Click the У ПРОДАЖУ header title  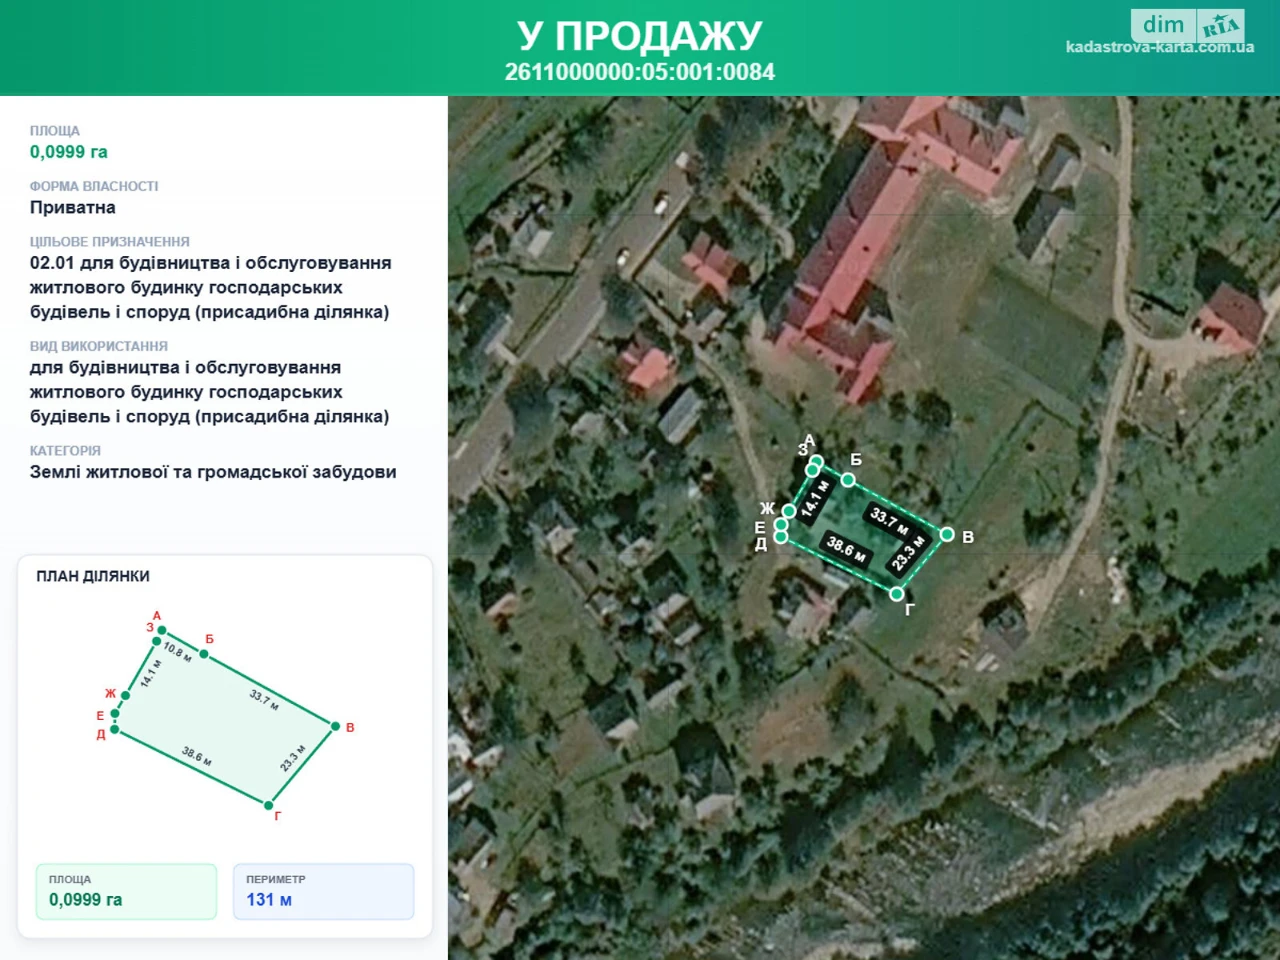click(x=640, y=35)
